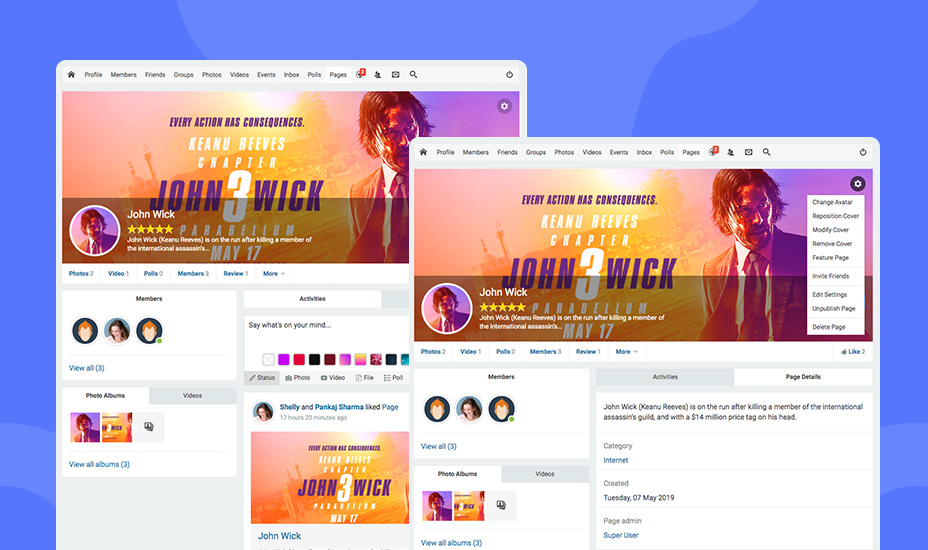928x550 pixels.
Task: Choose Modify Cover from the gear menu
Action: pos(830,230)
